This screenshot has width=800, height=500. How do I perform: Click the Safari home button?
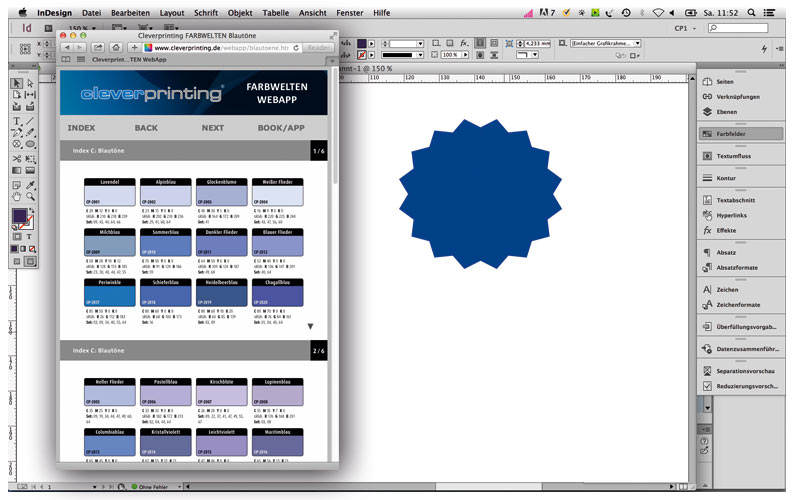(x=116, y=47)
